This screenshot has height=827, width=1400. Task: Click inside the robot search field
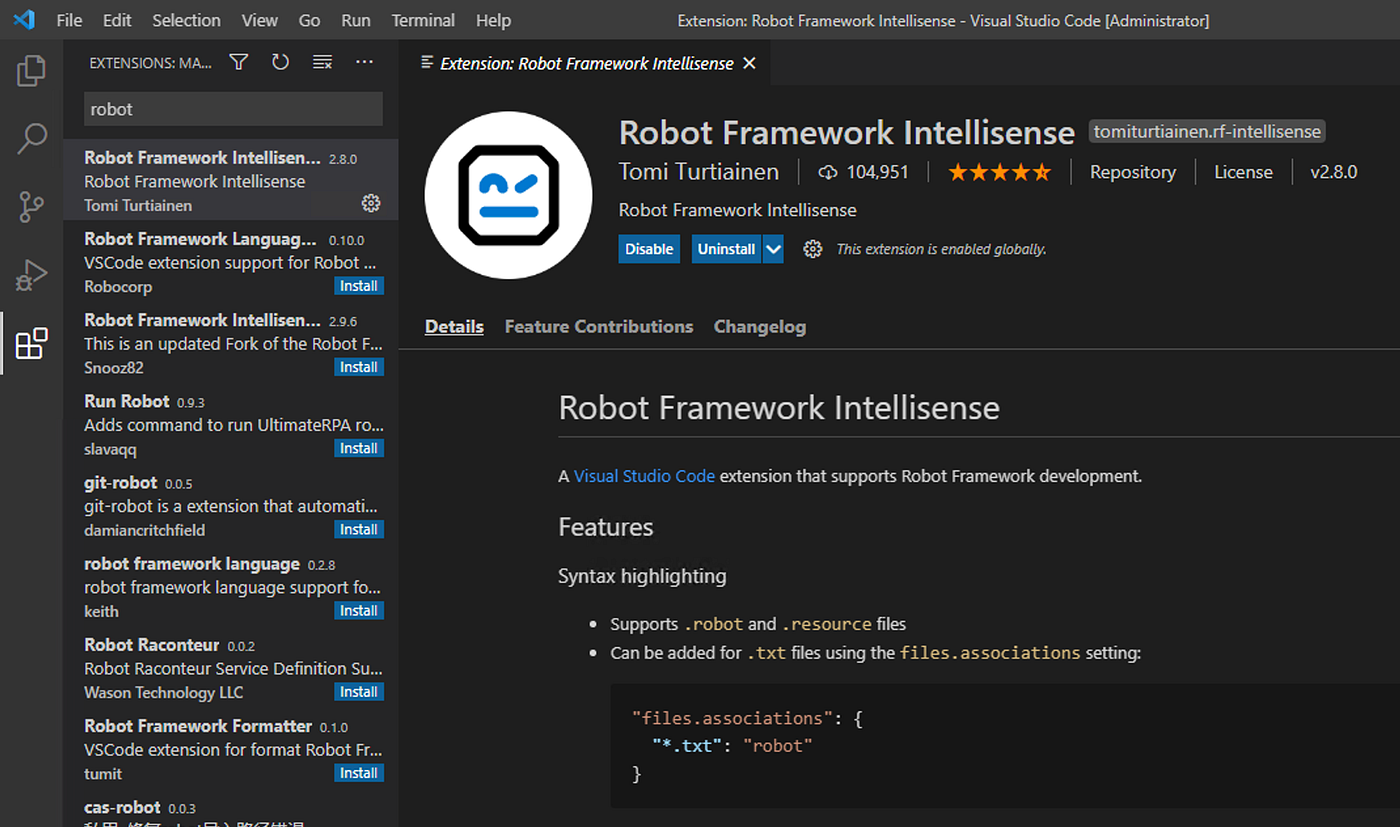232,108
